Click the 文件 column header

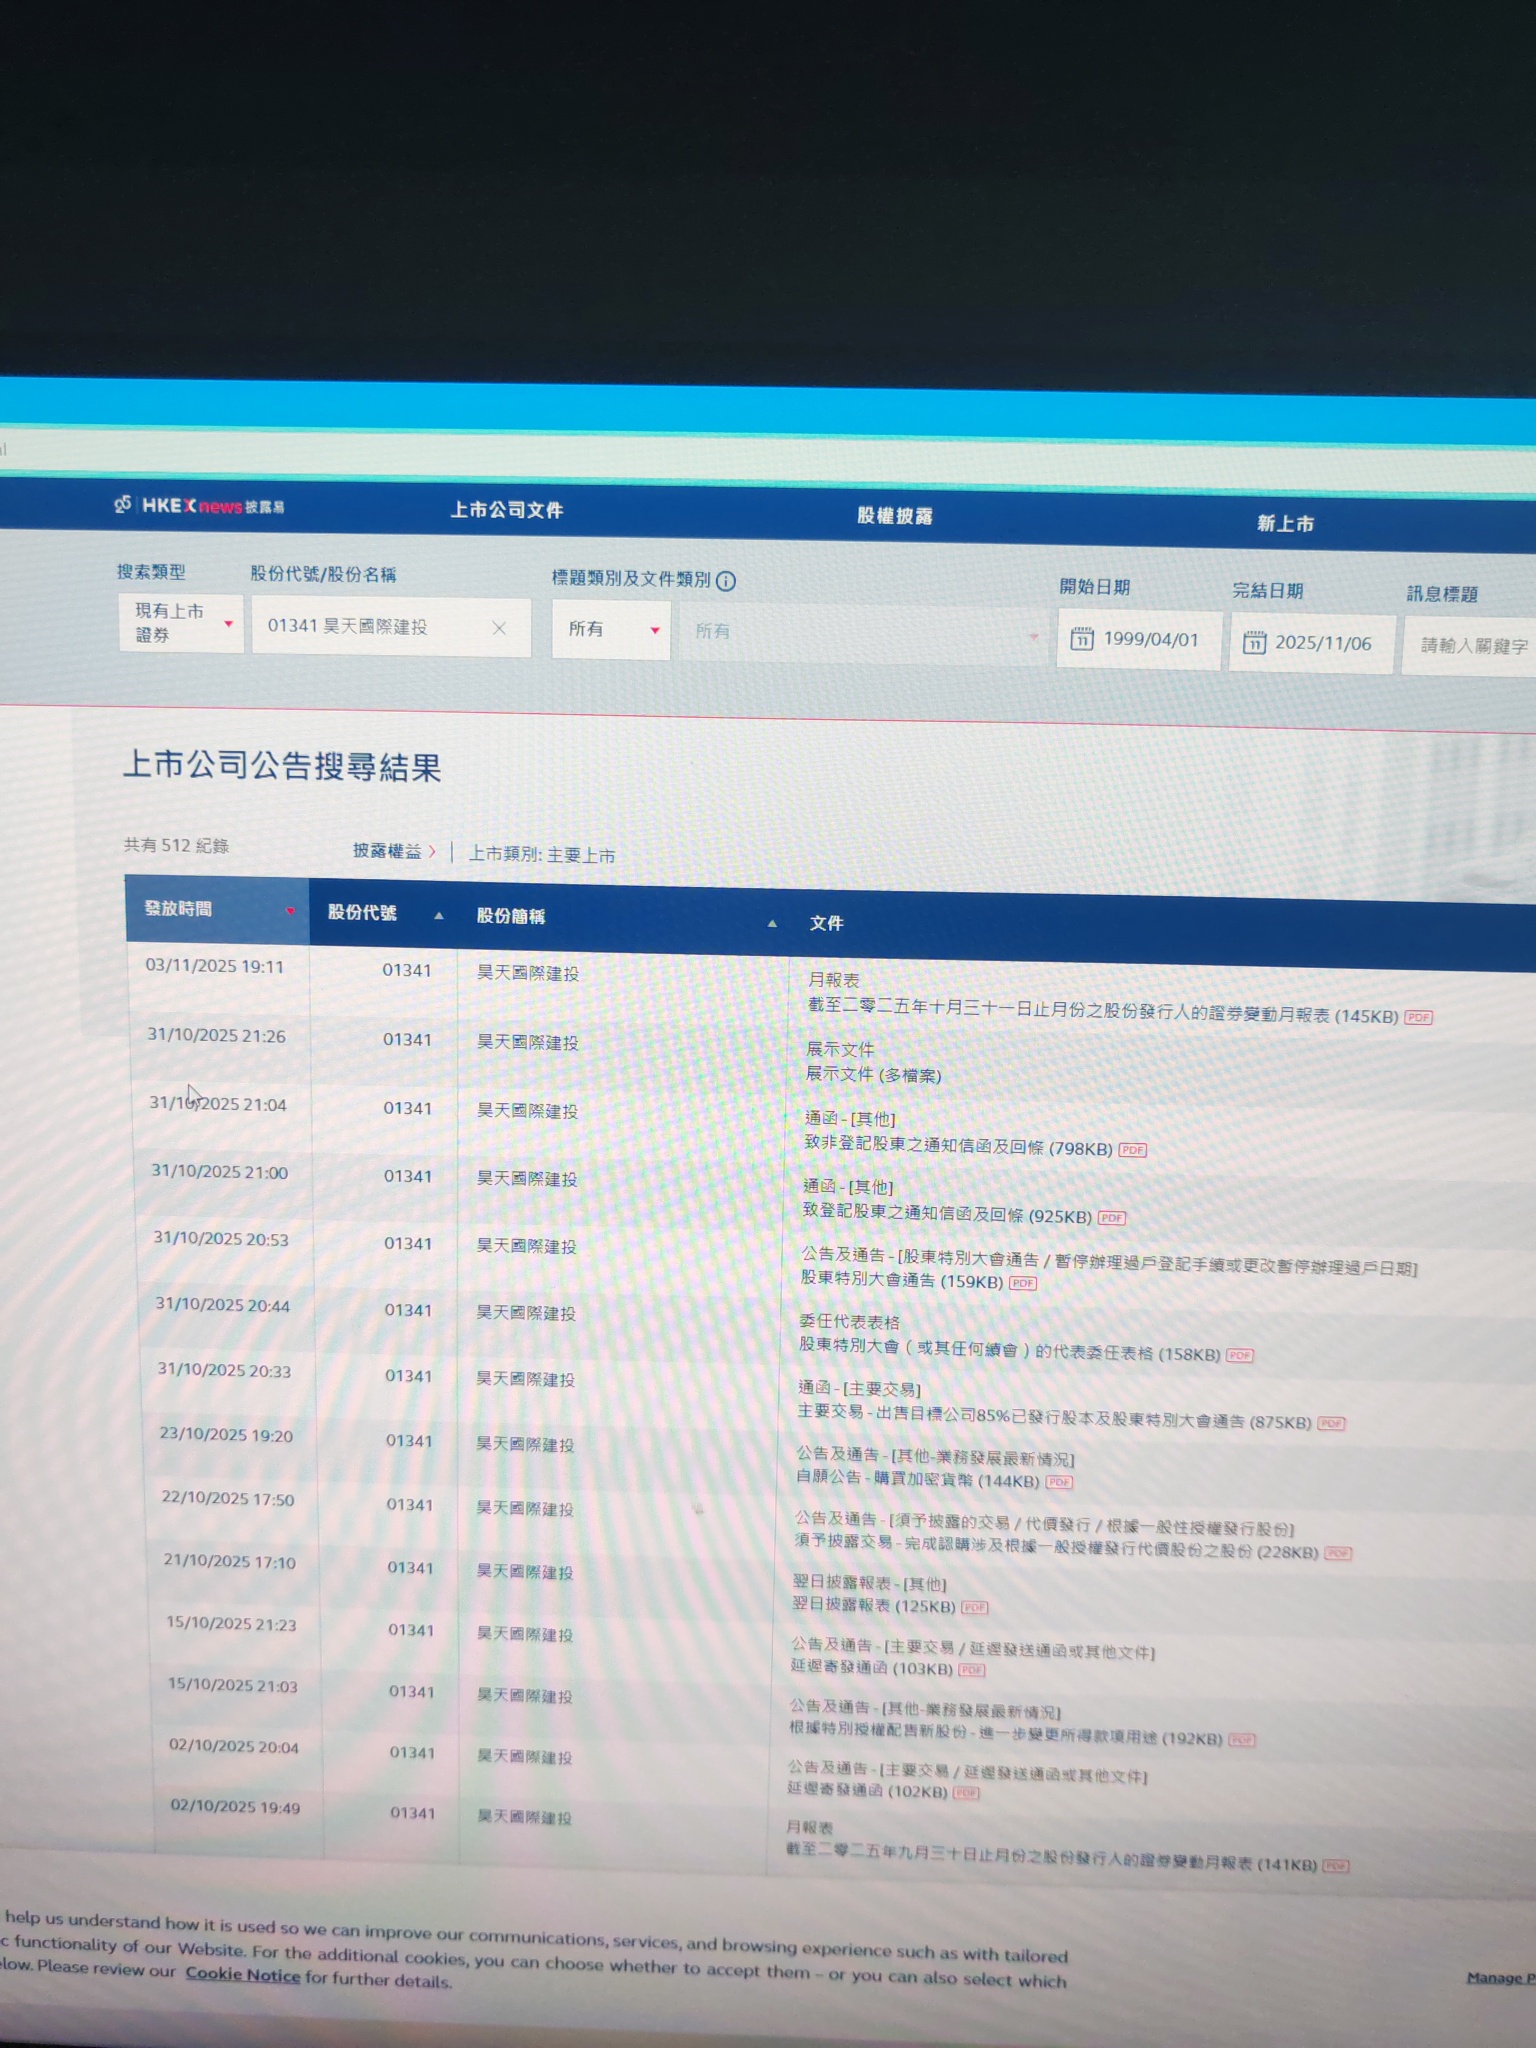pyautogui.click(x=826, y=924)
